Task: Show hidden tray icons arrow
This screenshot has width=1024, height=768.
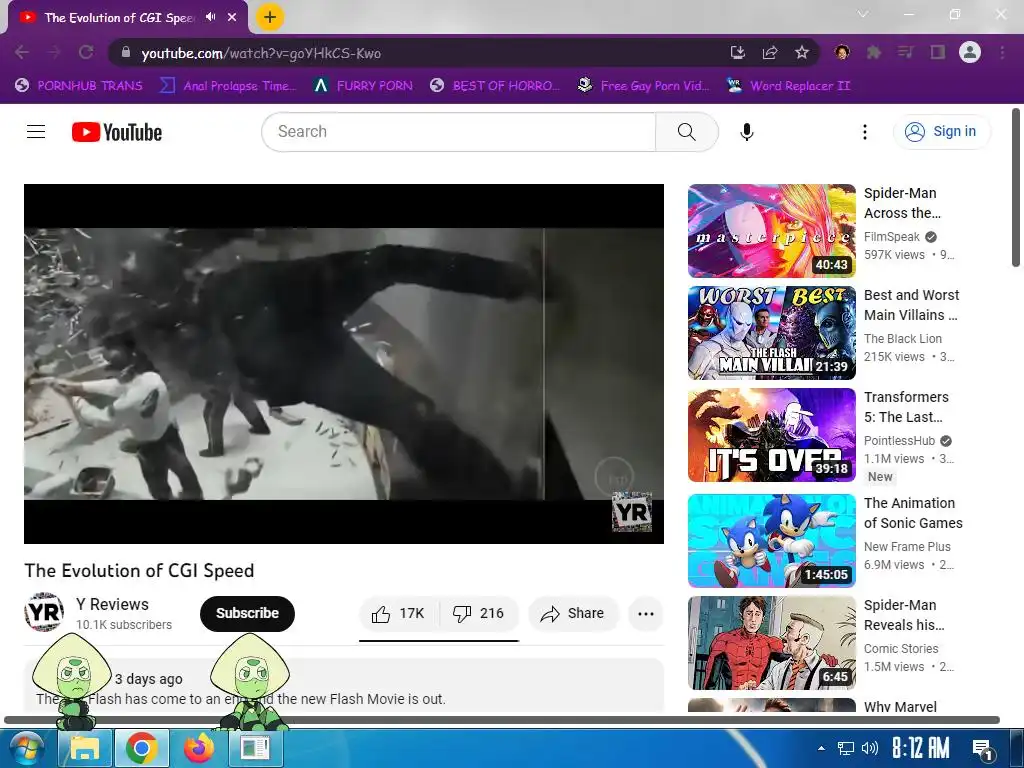Action: pos(822,748)
